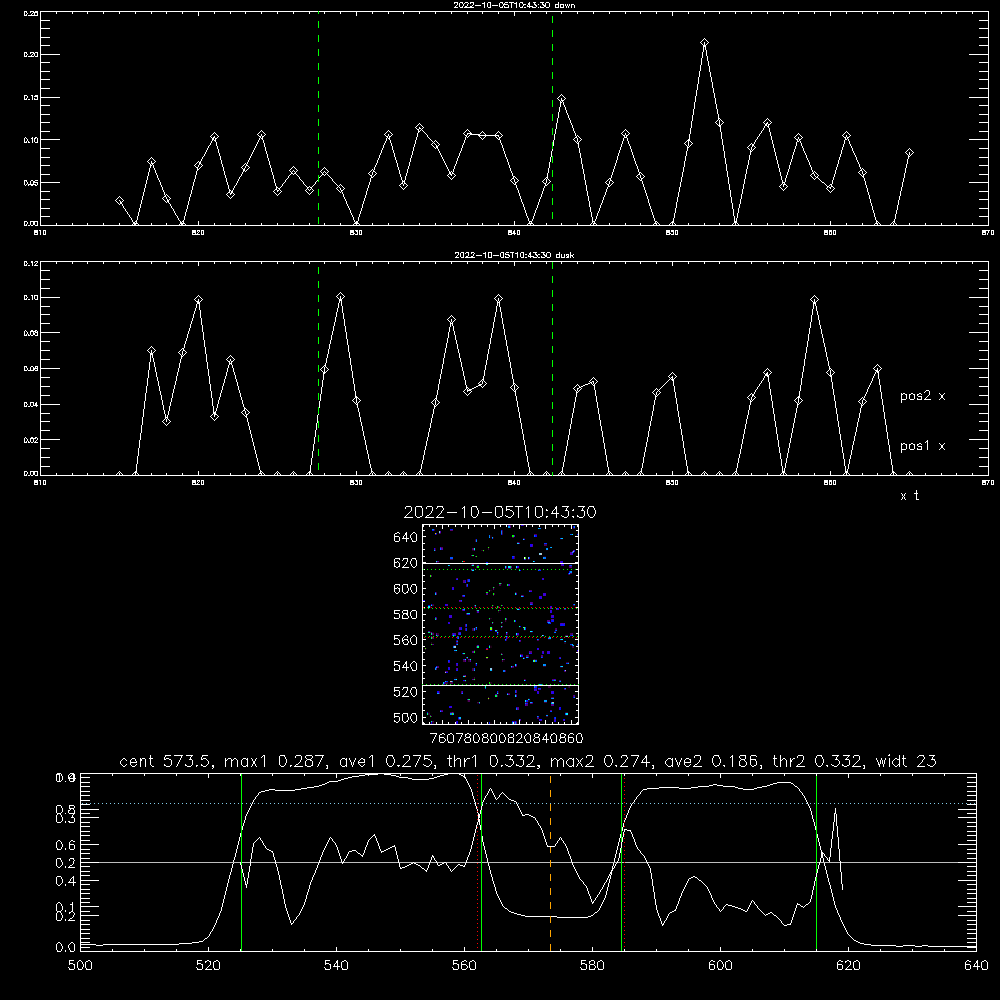1000x1000 pixels.
Task: Select the 'pos1 x' label
Action: (x=922, y=446)
